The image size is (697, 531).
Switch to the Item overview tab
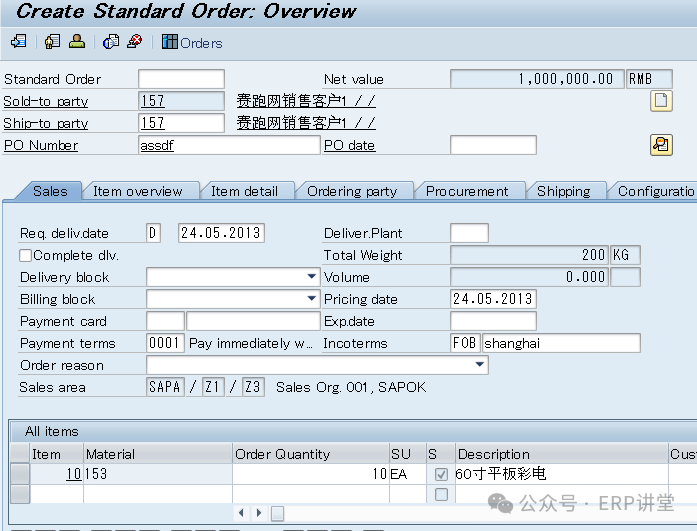pos(138,191)
